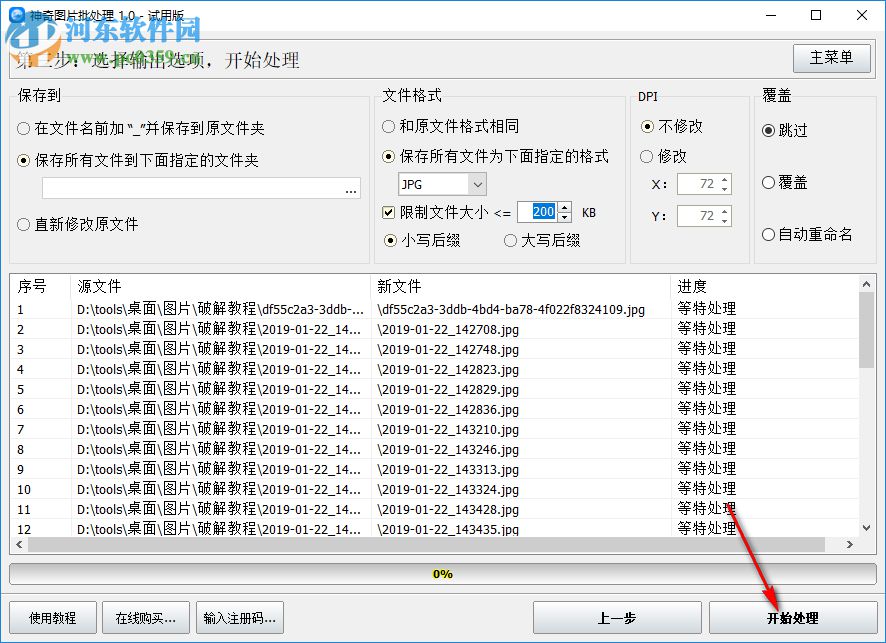
Task: Click the horizontal scroll left arrow
Action: coord(19,545)
